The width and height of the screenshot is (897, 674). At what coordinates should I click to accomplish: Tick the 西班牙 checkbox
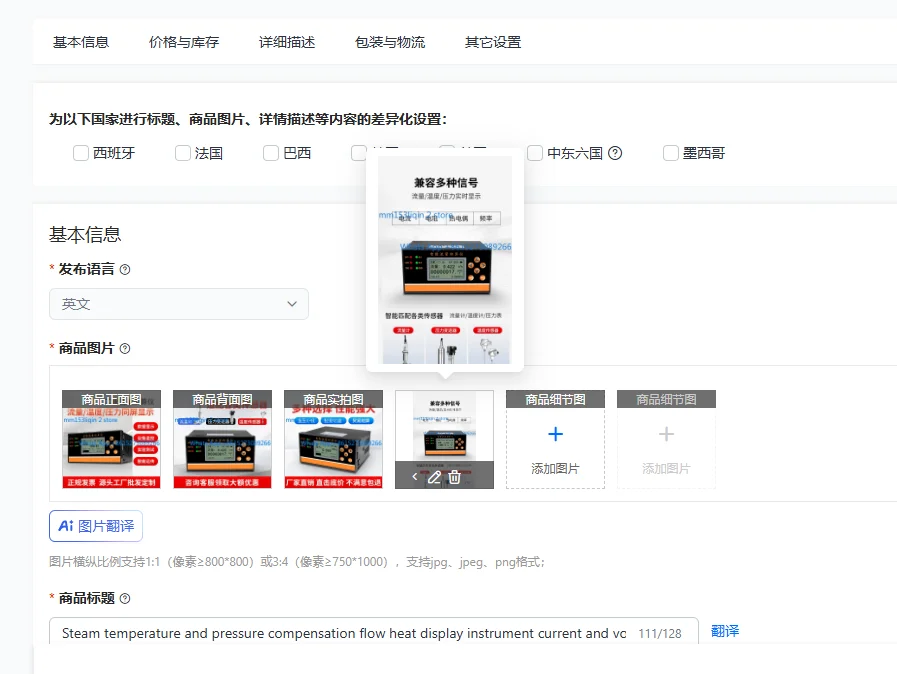(x=81, y=153)
